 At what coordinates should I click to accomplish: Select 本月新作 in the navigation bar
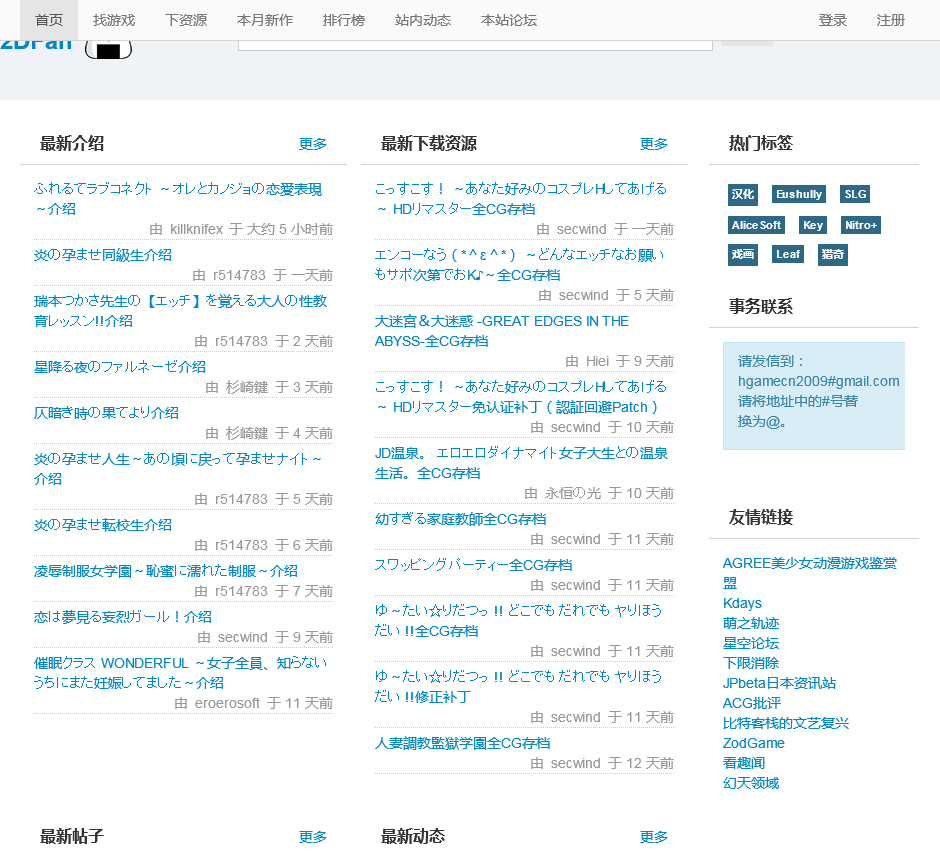(x=265, y=20)
